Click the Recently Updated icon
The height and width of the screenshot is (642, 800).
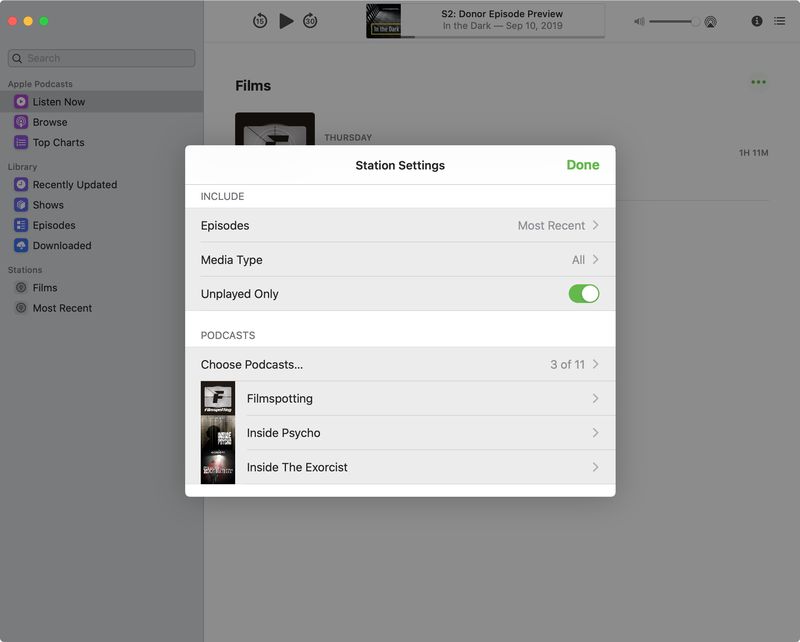pyautogui.click(x=21, y=184)
